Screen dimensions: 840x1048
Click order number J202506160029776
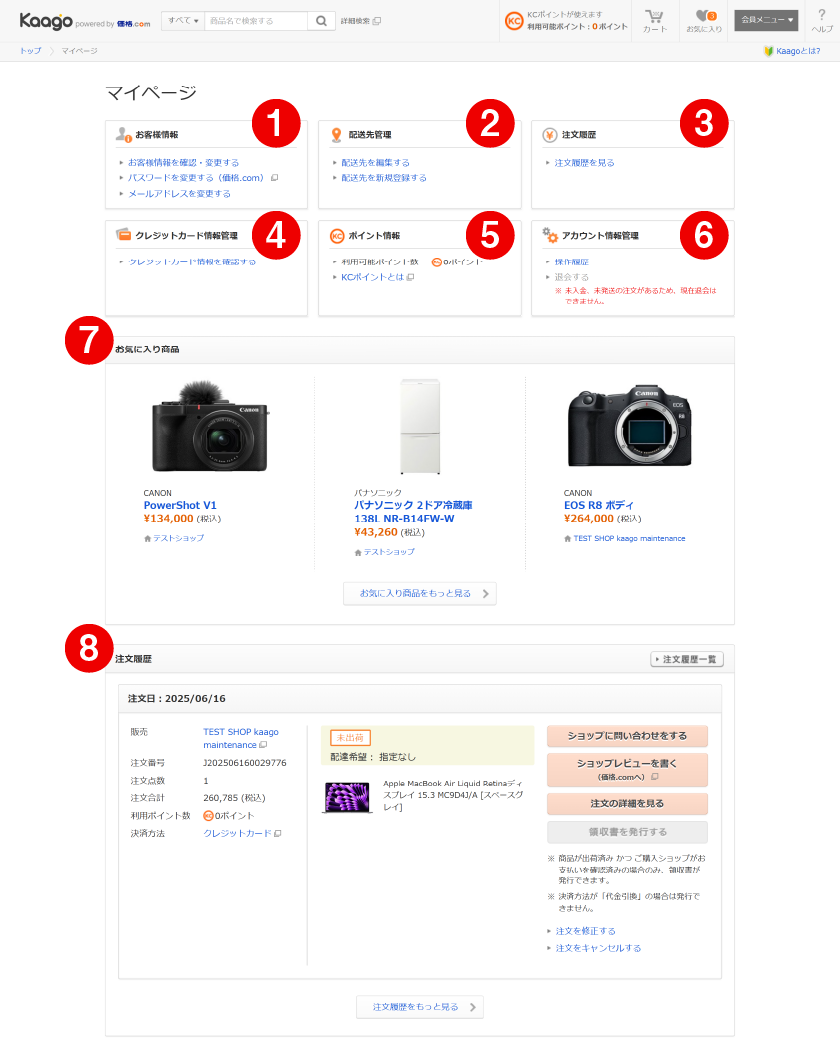(245, 763)
